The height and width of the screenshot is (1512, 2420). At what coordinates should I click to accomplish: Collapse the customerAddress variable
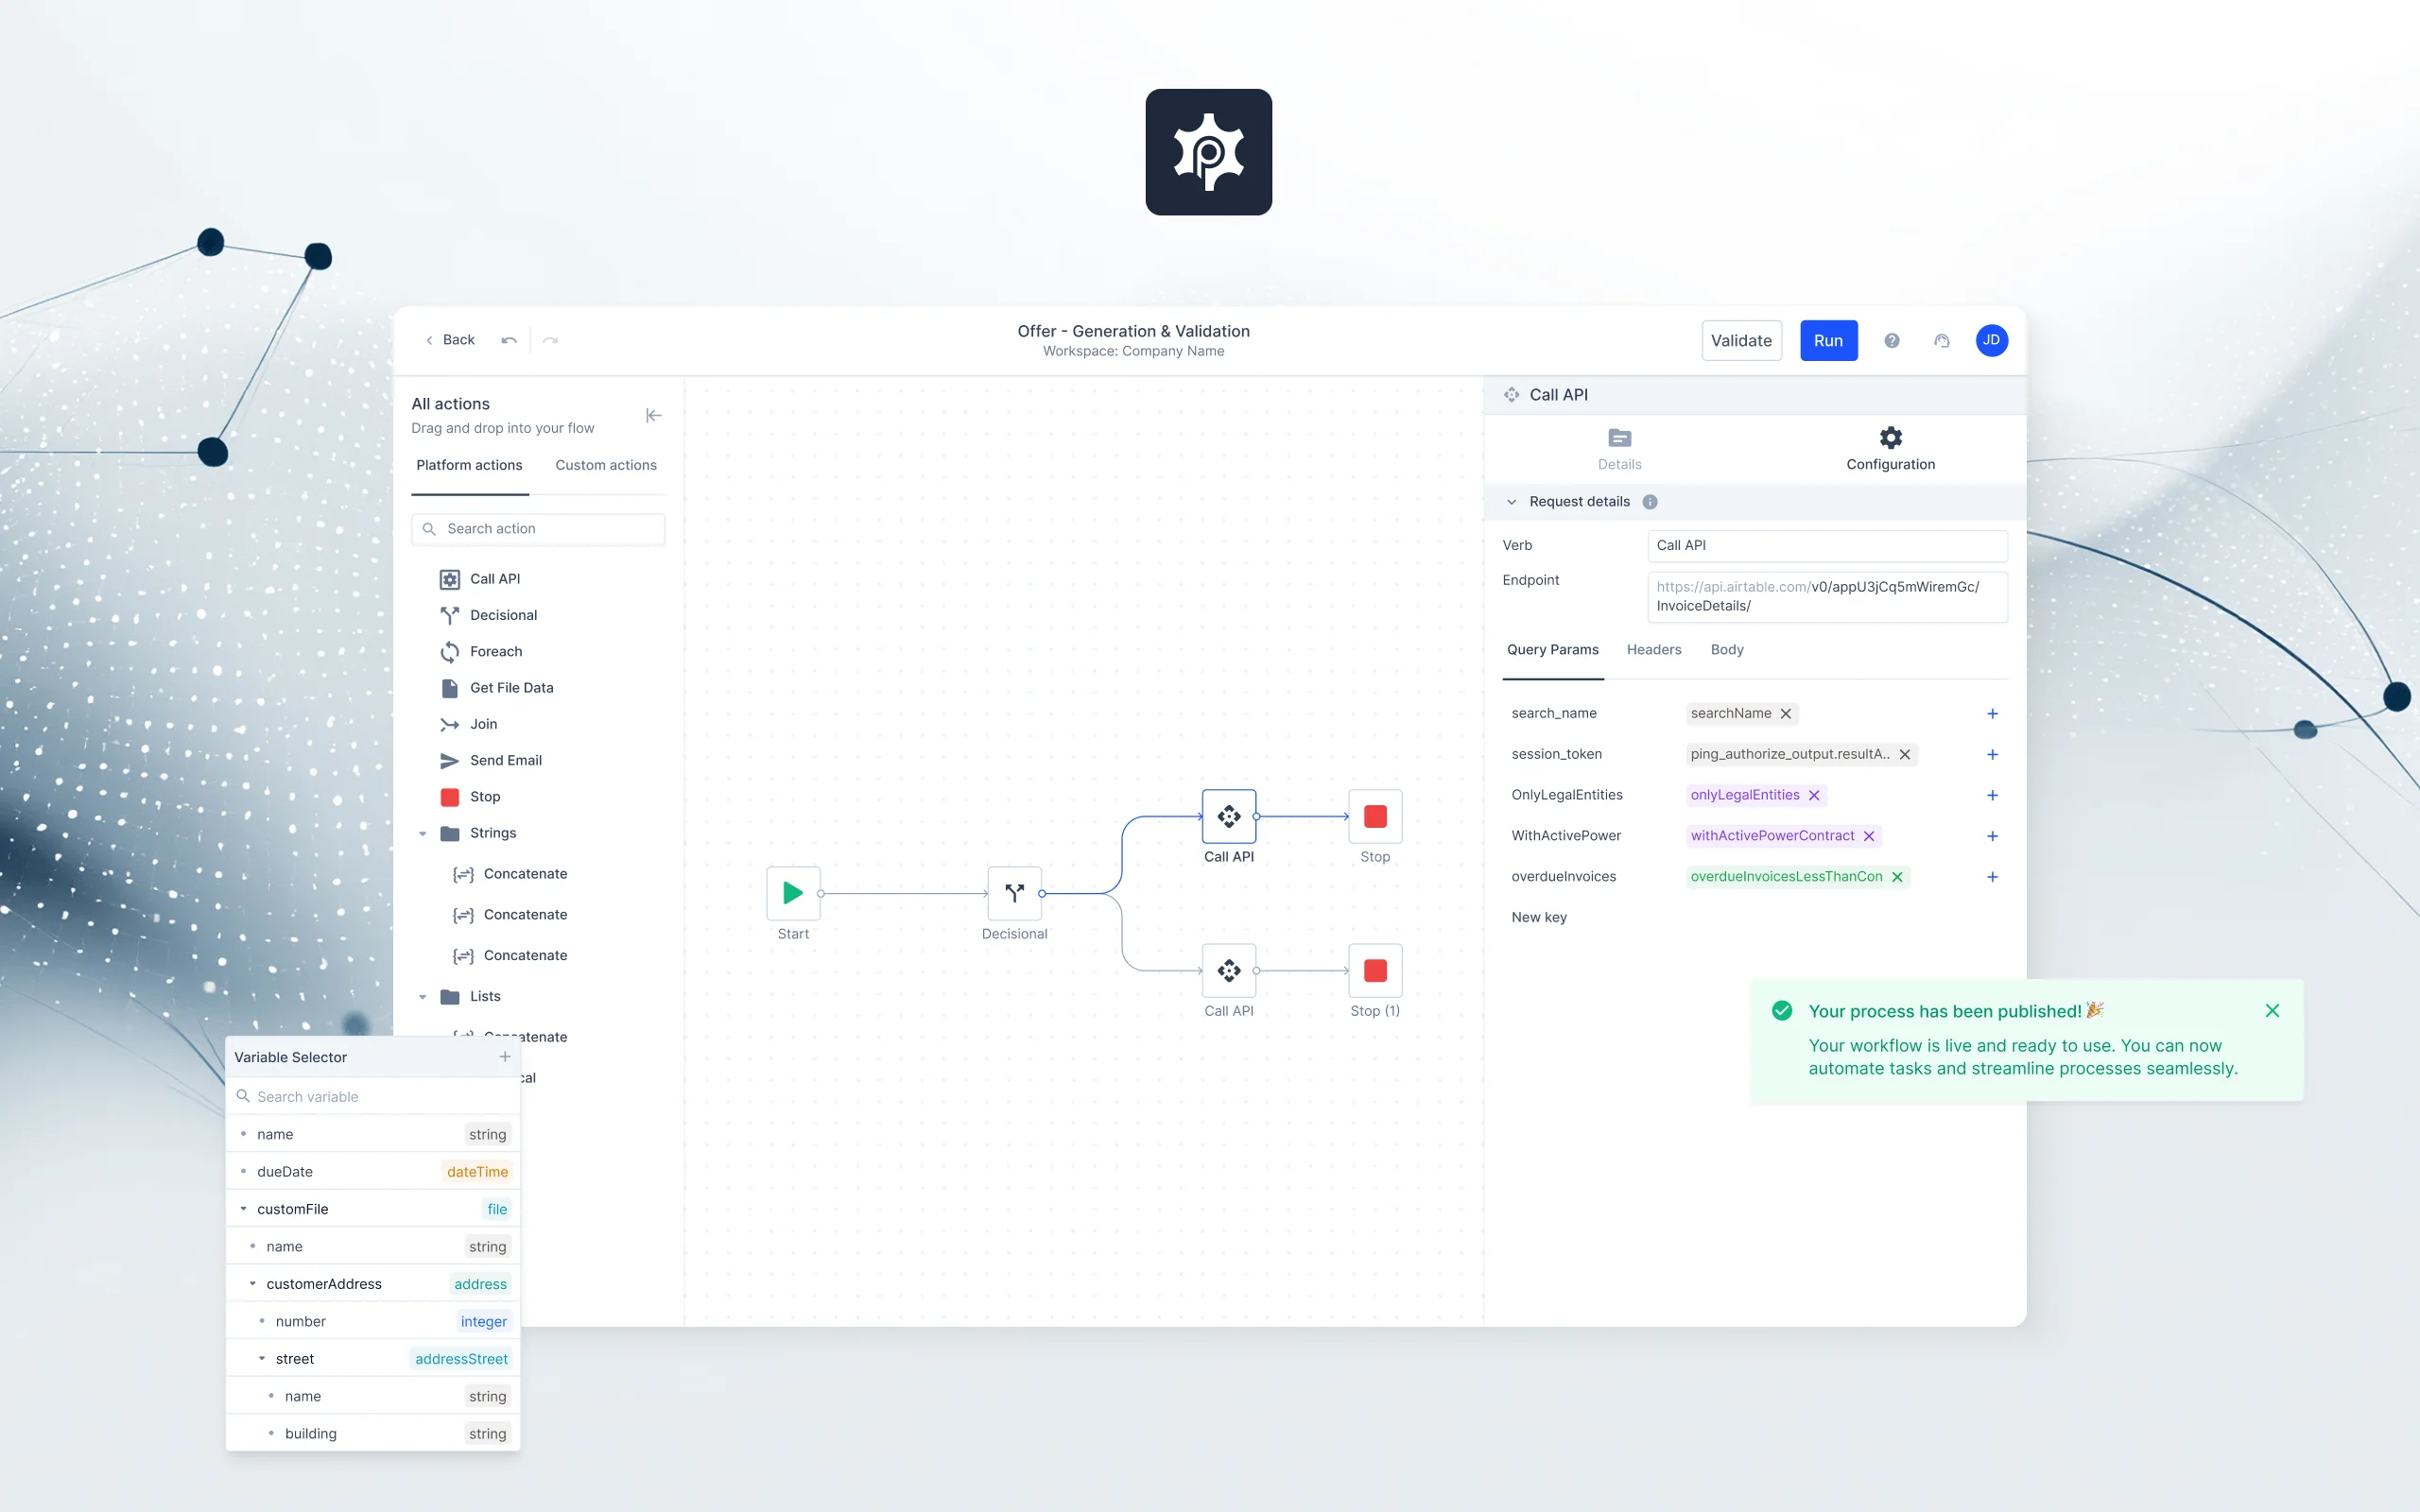coord(252,1284)
